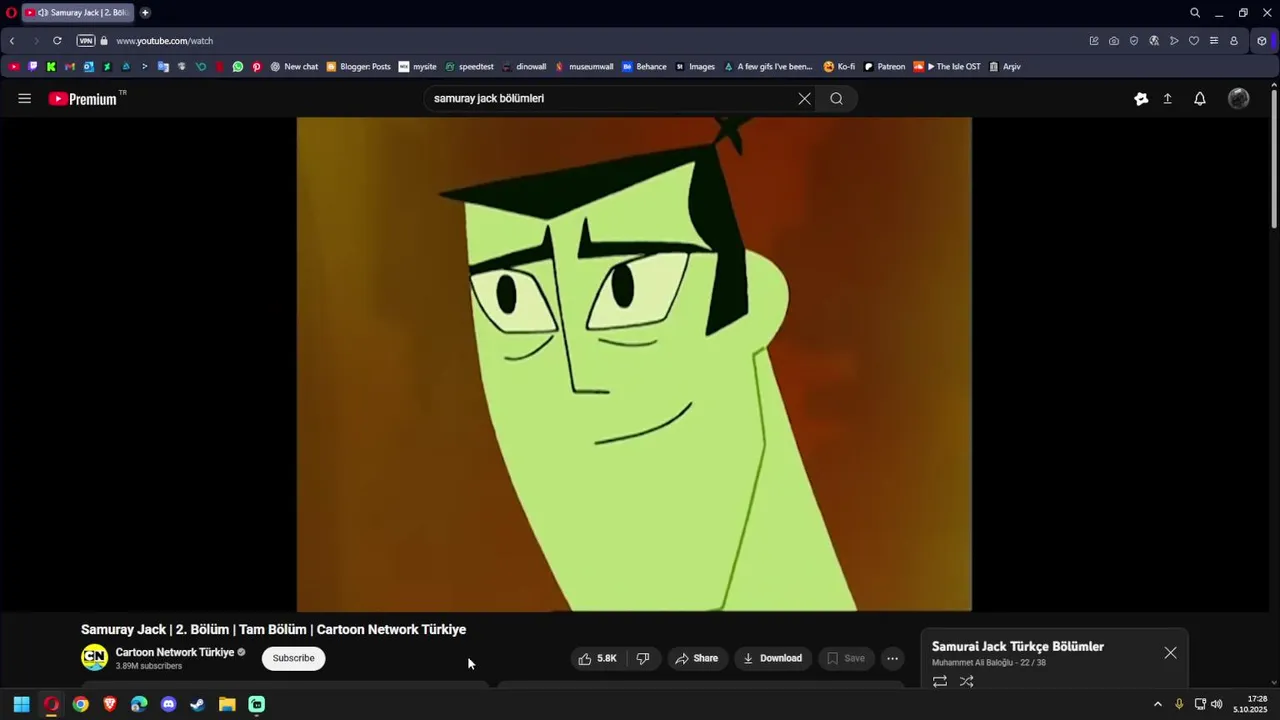Open the more actions ellipsis menu

pyautogui.click(x=892, y=658)
